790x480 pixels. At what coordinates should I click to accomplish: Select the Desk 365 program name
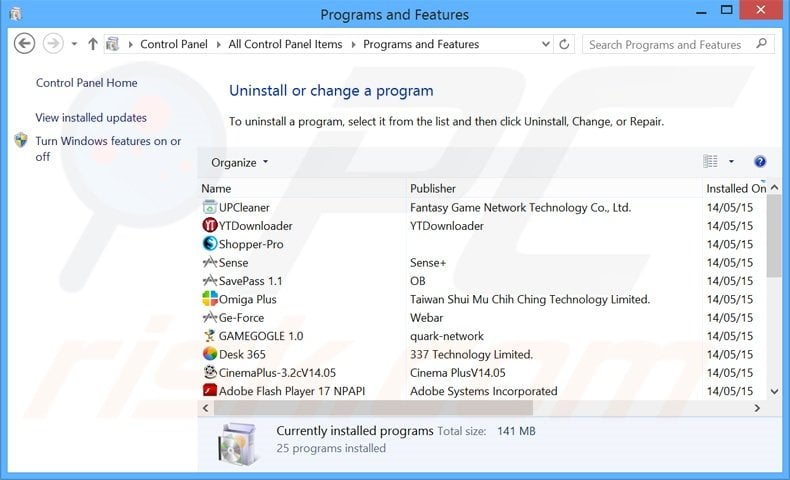(x=242, y=354)
